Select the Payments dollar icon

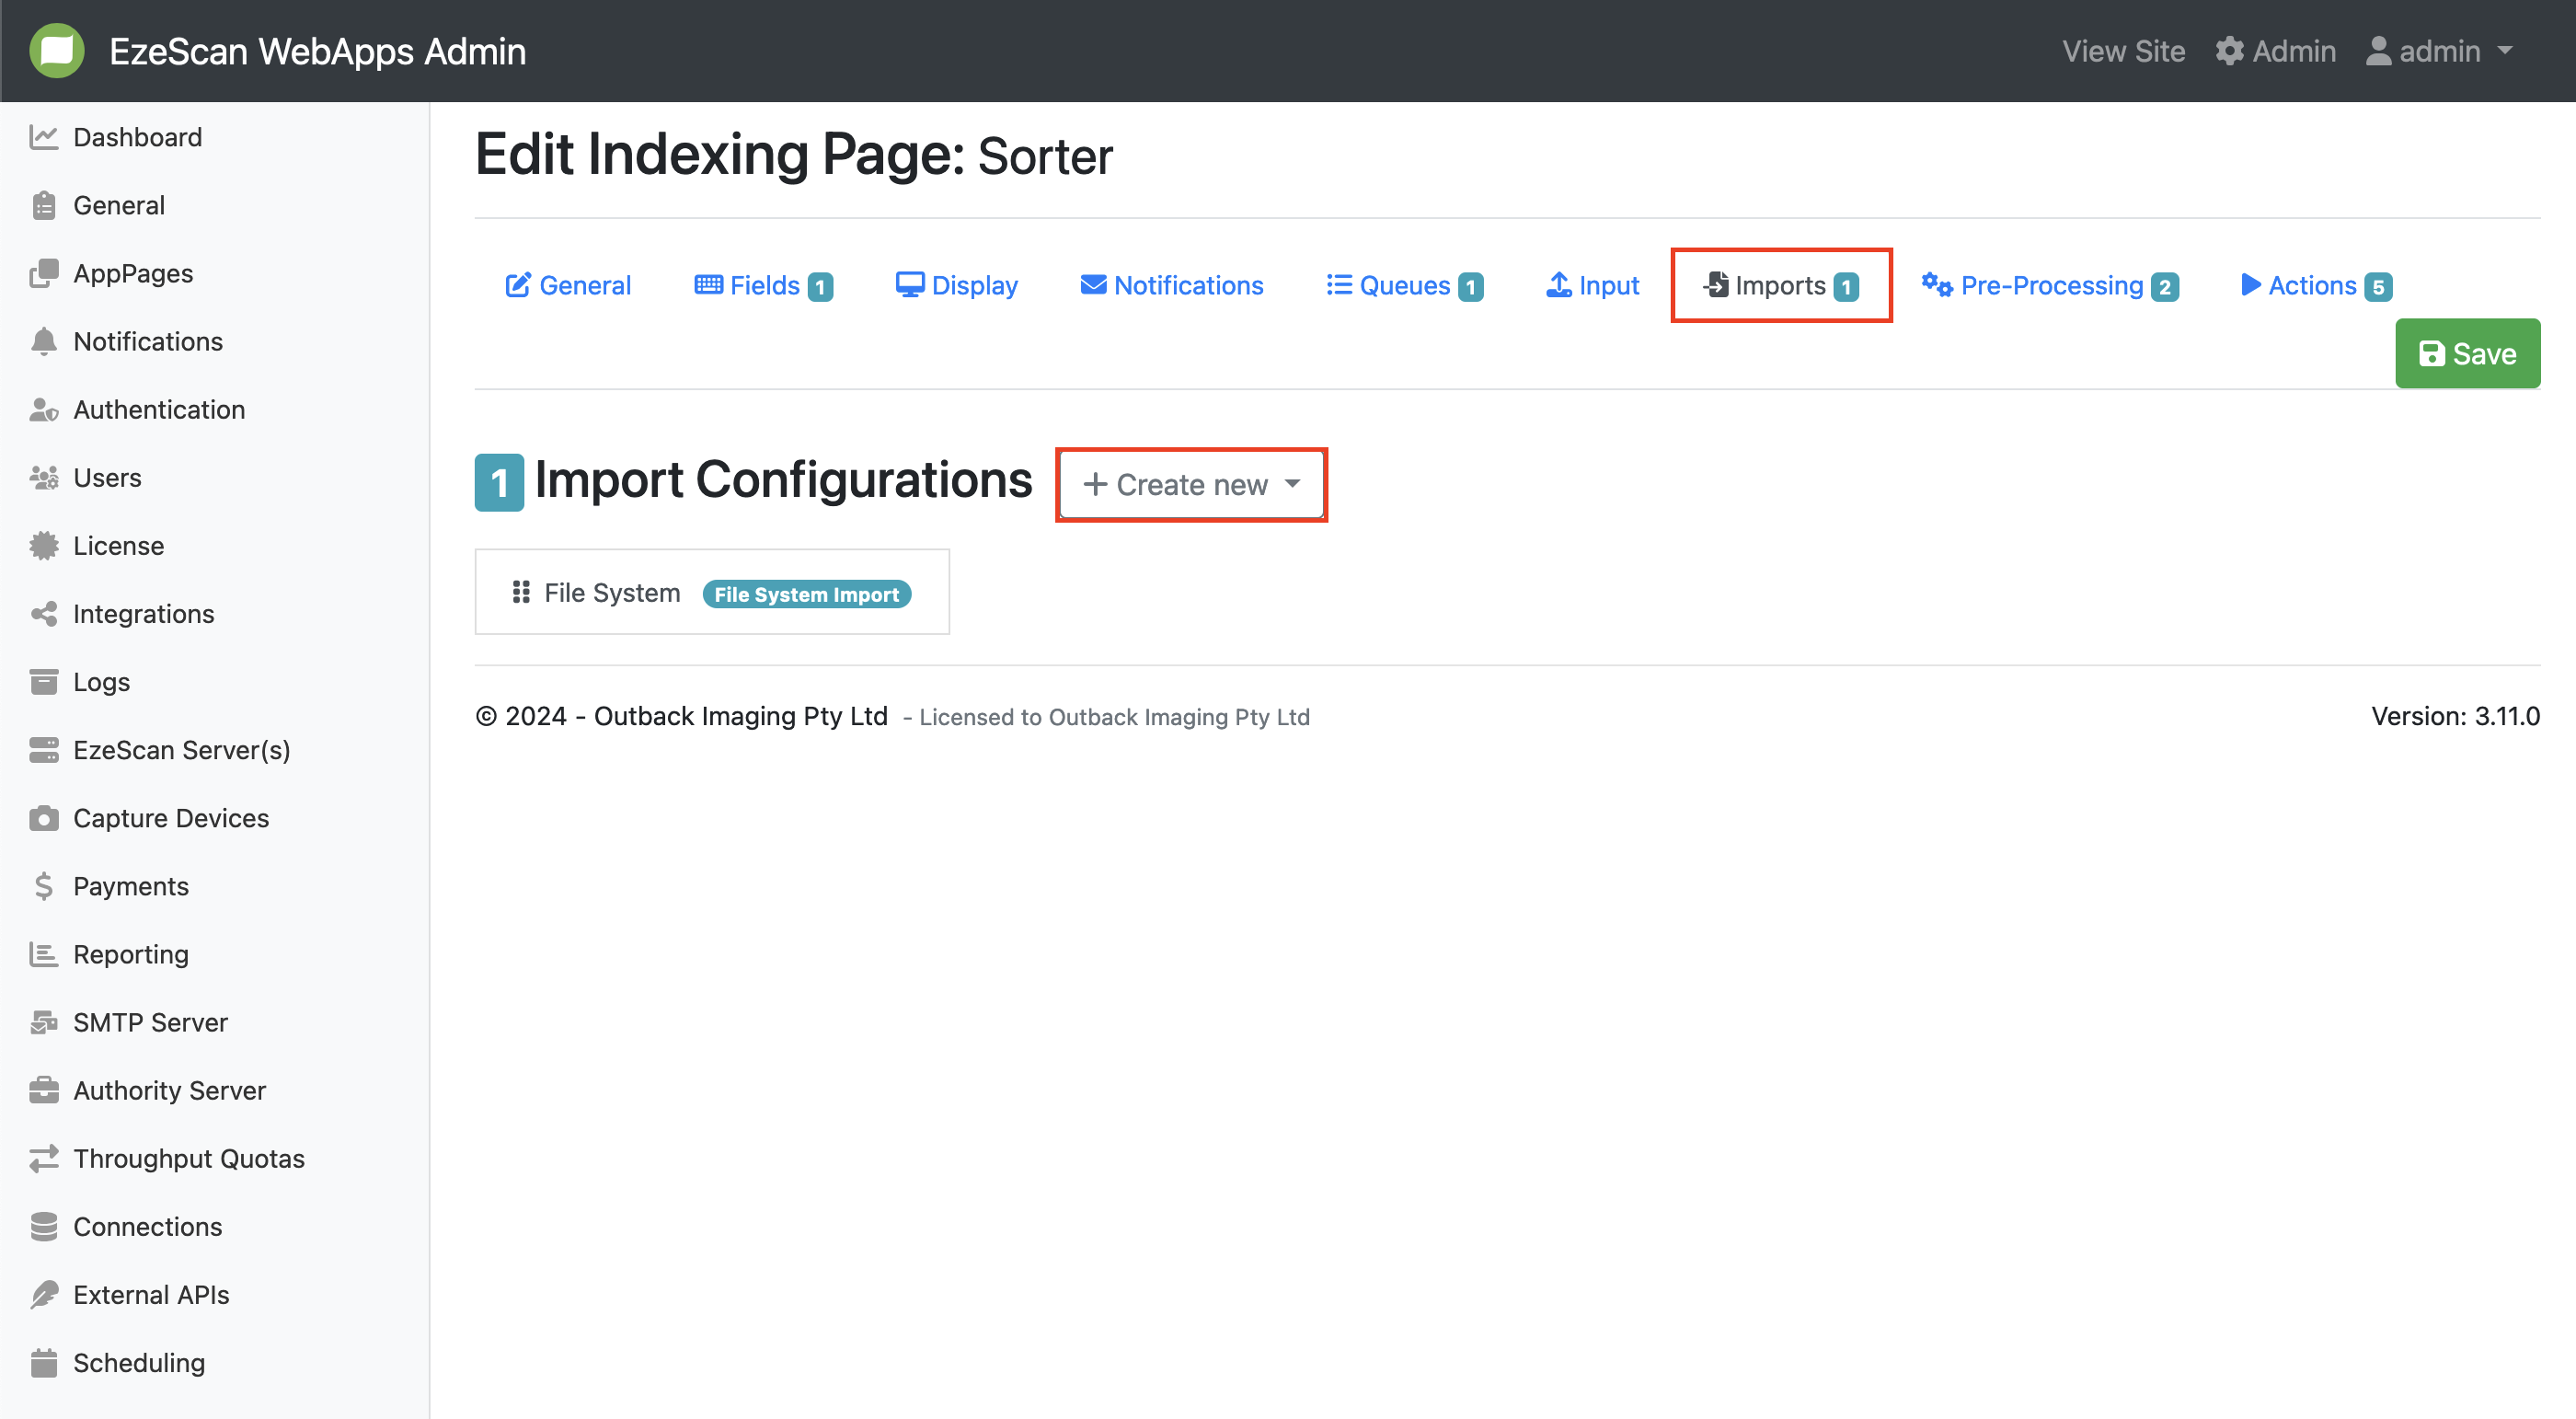coord(43,886)
